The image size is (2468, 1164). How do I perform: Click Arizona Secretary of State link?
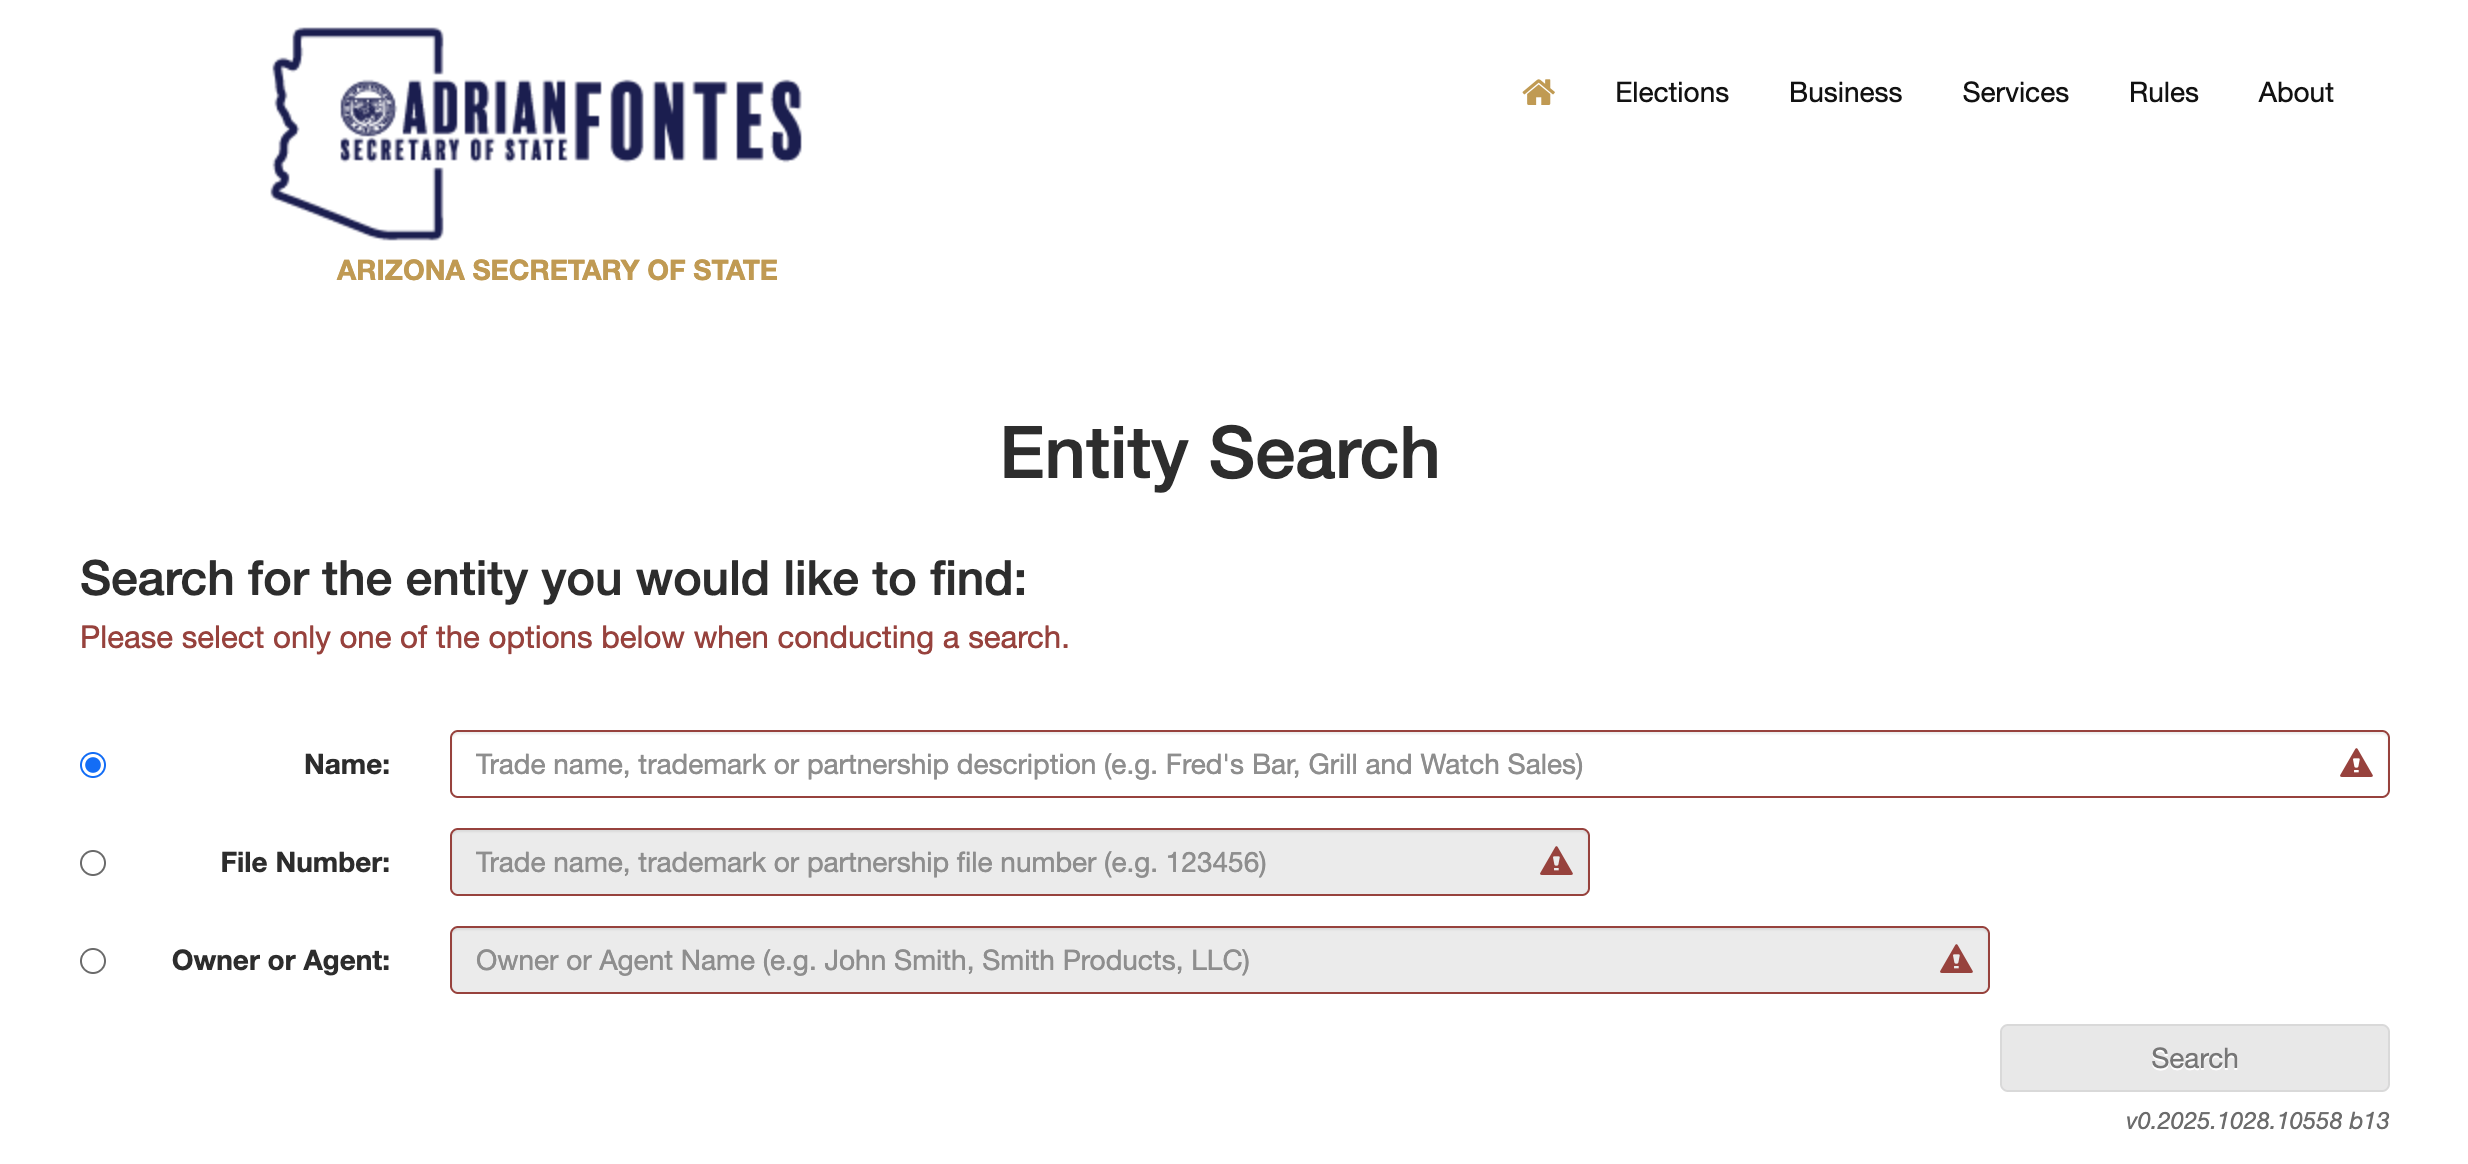[557, 270]
